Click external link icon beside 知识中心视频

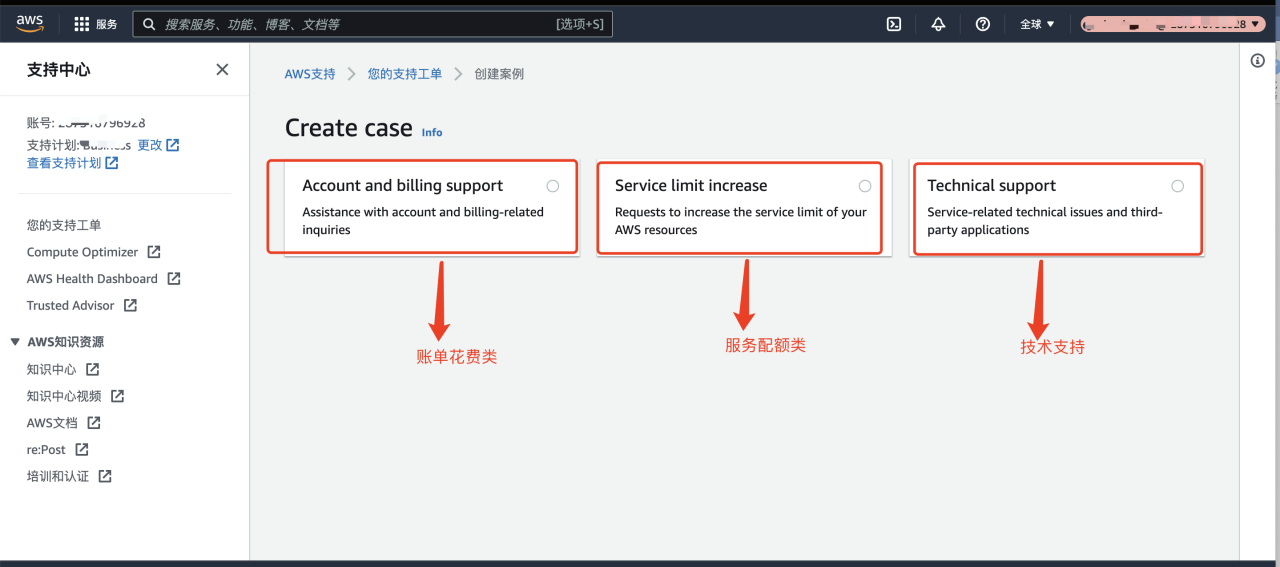point(117,396)
